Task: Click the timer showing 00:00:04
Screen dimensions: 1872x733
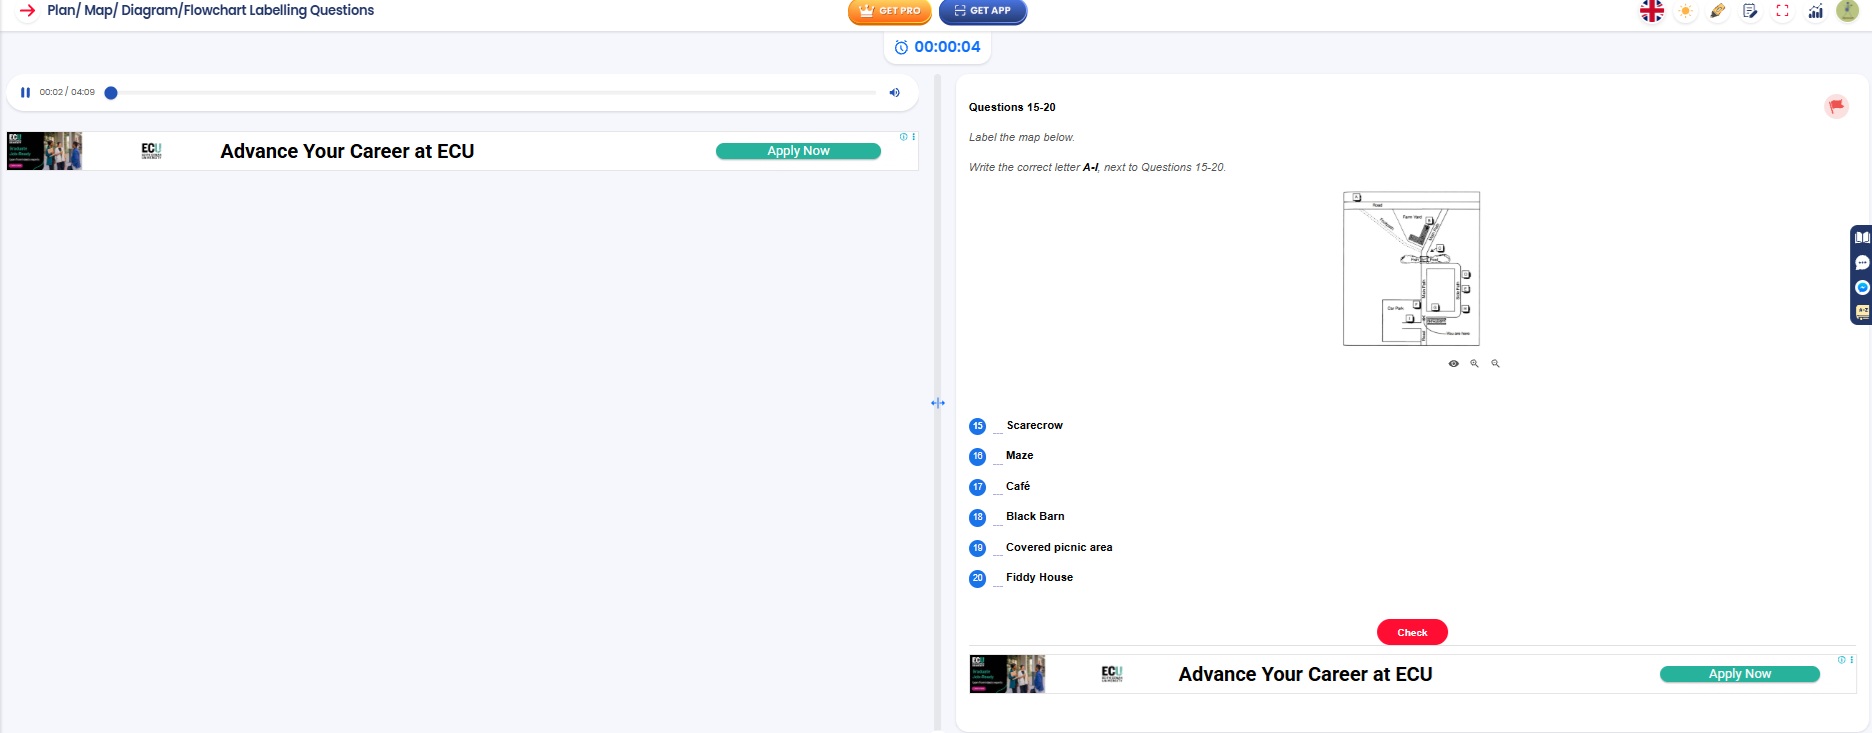Action: (x=938, y=47)
